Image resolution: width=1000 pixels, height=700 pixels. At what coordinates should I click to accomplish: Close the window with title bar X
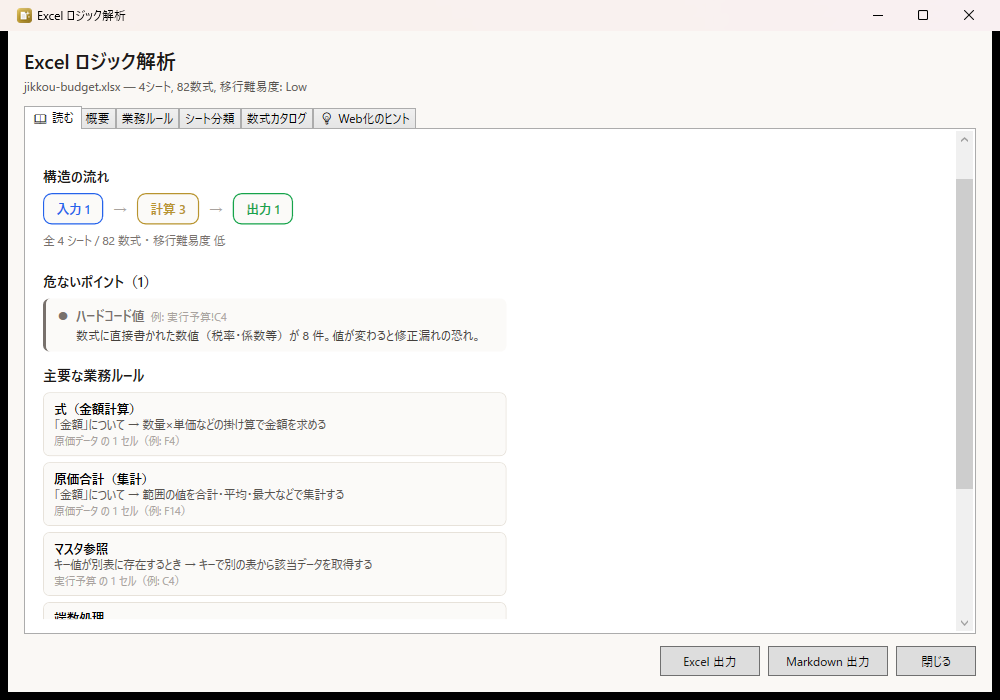[x=969, y=15]
